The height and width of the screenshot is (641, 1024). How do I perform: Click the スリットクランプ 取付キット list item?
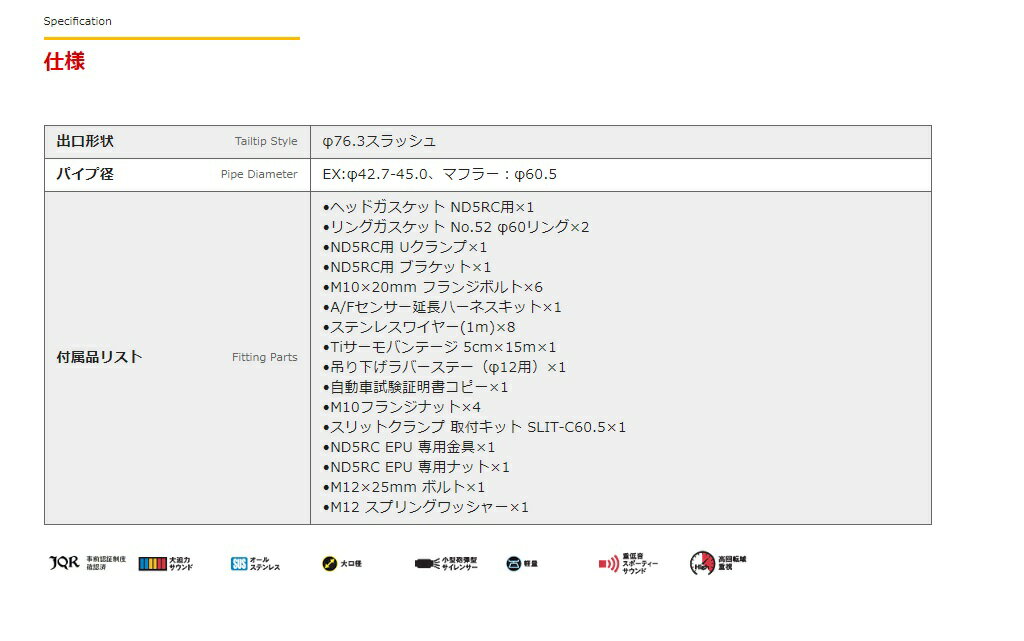[x=474, y=427]
